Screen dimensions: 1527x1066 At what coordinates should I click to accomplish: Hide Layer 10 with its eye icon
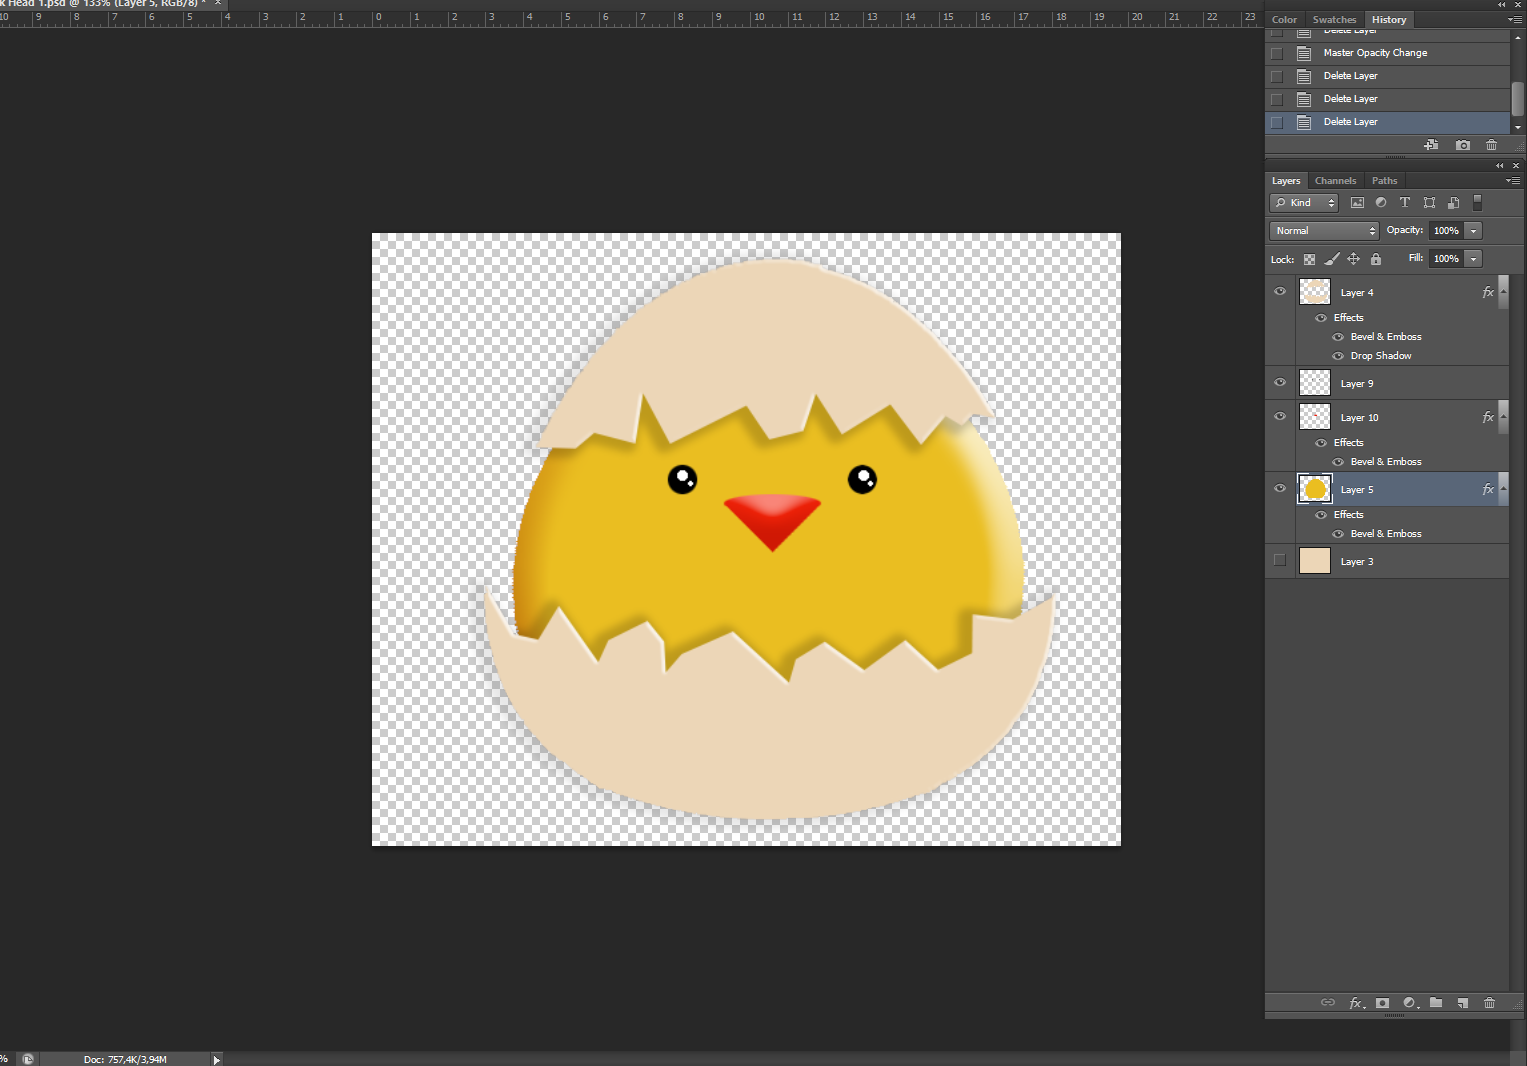coord(1280,416)
